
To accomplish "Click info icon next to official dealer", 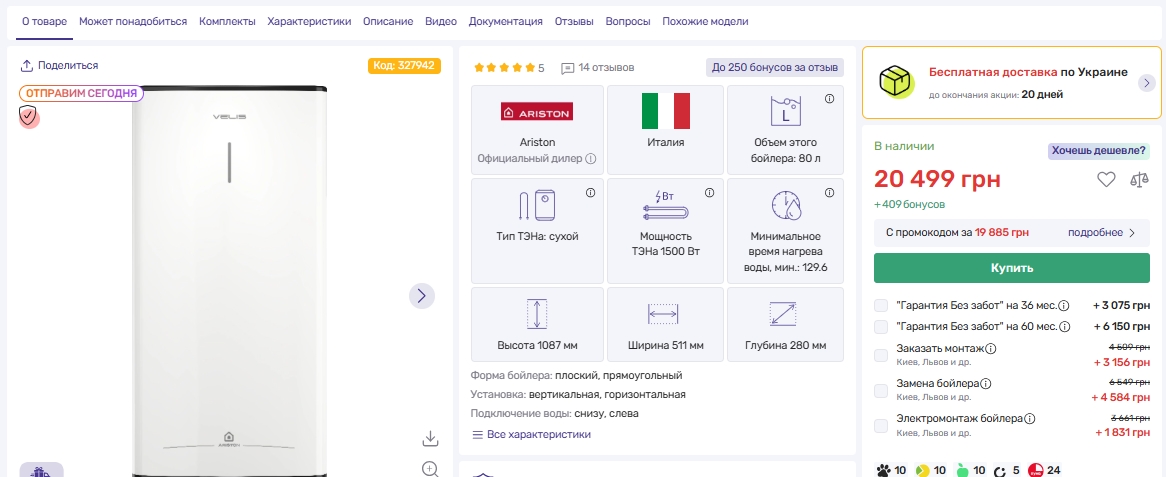I will point(591,159).
